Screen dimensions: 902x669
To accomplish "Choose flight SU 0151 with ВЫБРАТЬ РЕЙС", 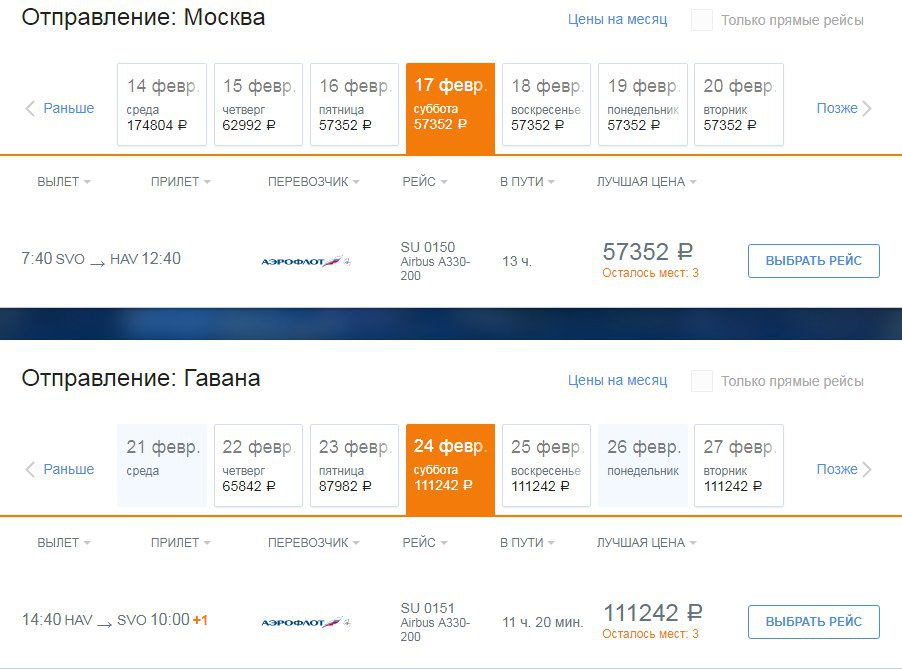I will pyautogui.click(x=813, y=621).
